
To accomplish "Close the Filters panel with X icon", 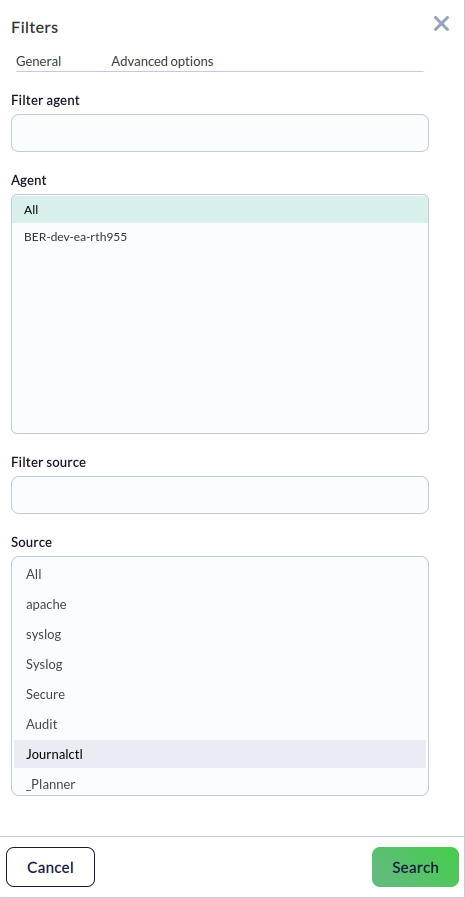I will click(441, 23).
